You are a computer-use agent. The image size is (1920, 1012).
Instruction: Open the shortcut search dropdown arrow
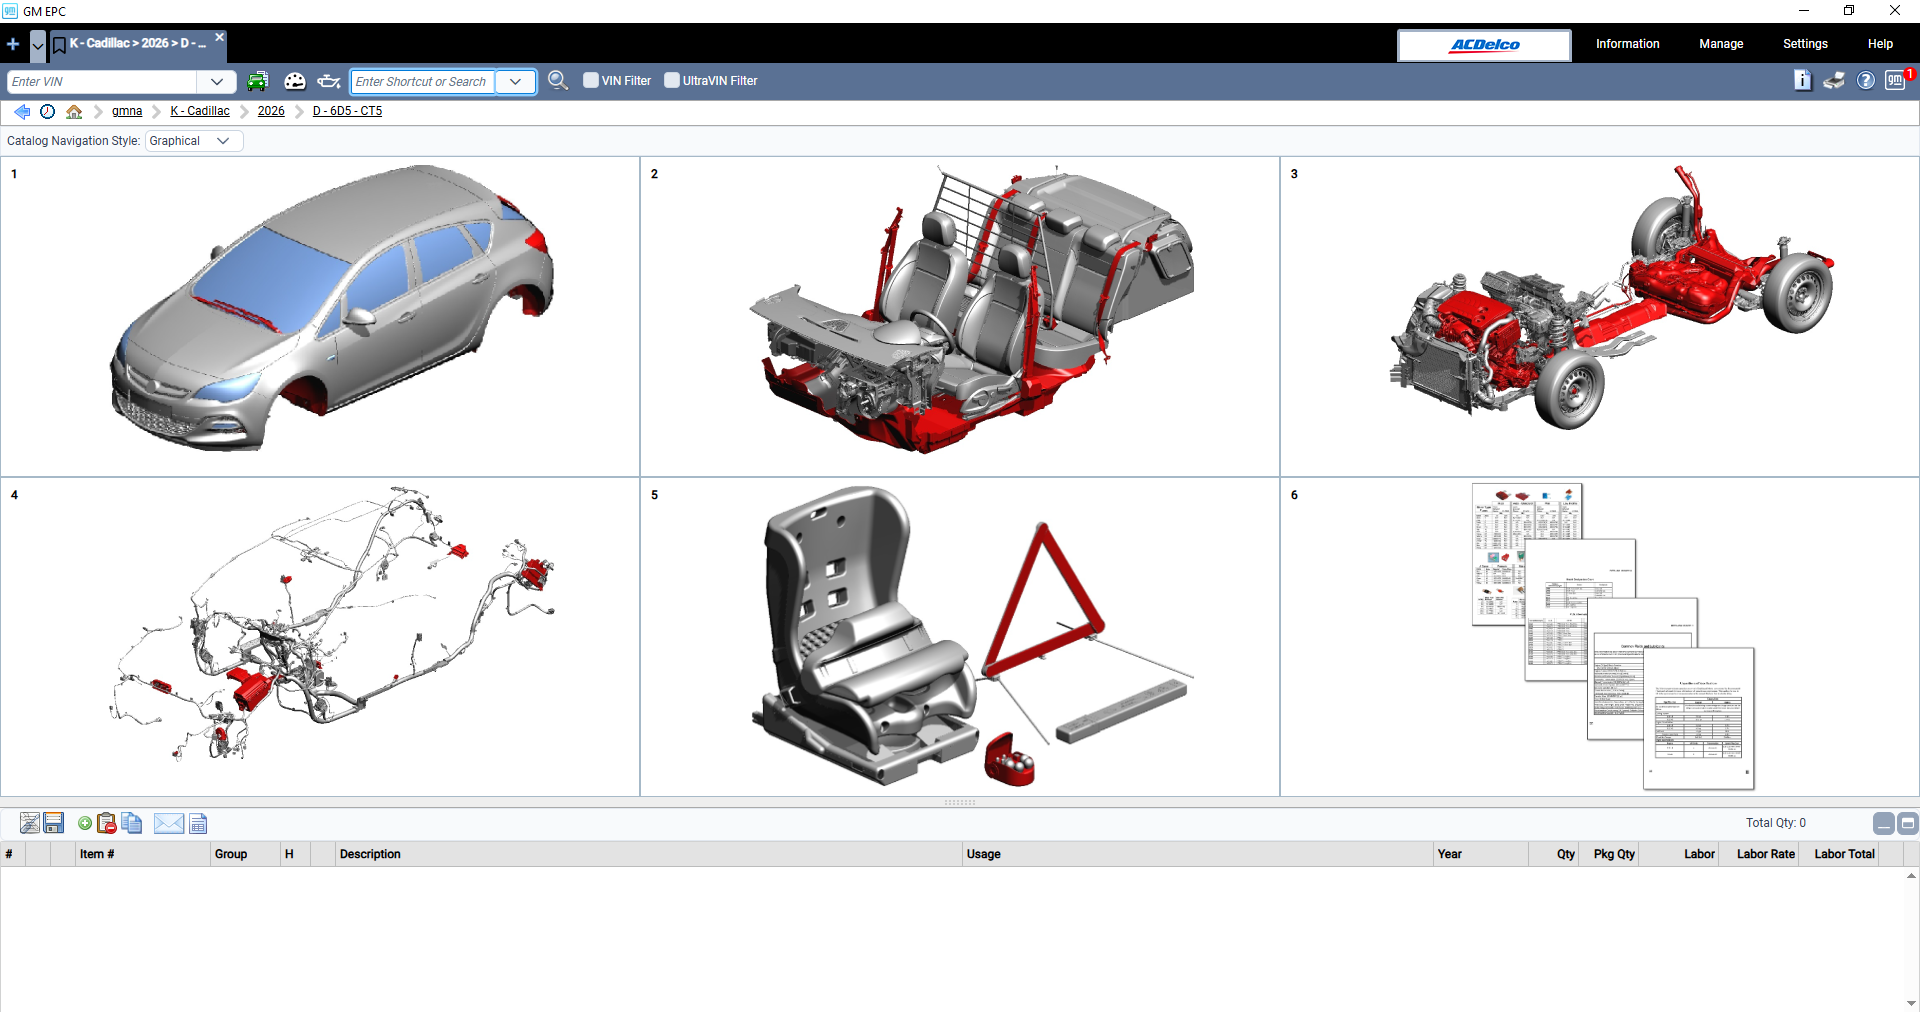(515, 81)
